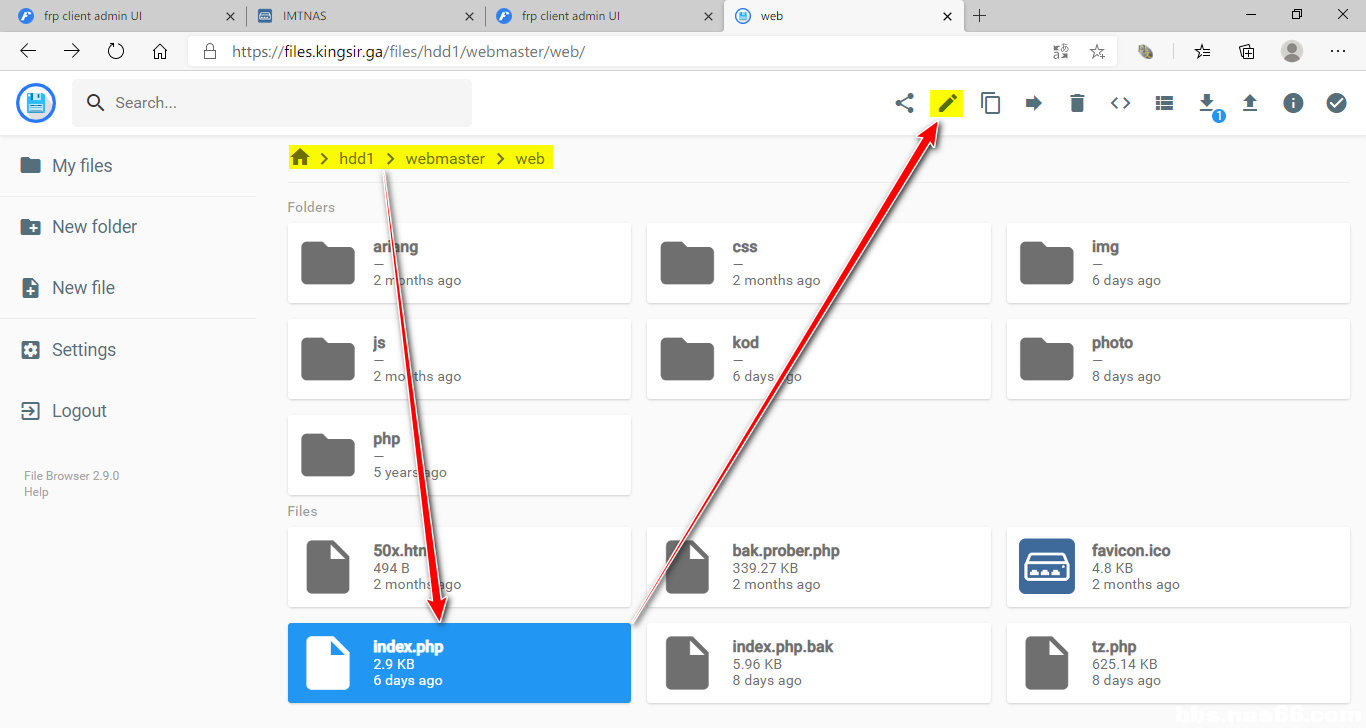
Task: Click the browser Refresh button
Action: pyautogui.click(x=116, y=51)
